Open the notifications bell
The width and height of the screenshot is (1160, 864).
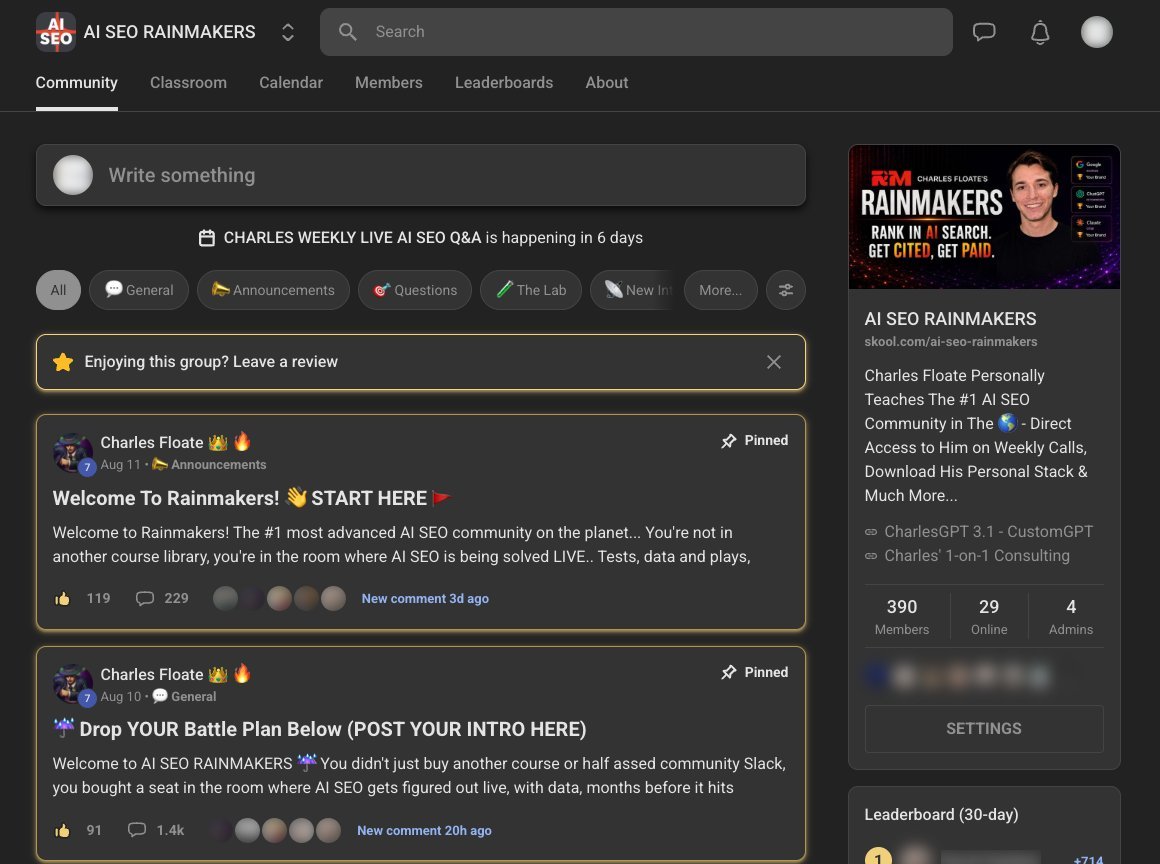(1040, 32)
